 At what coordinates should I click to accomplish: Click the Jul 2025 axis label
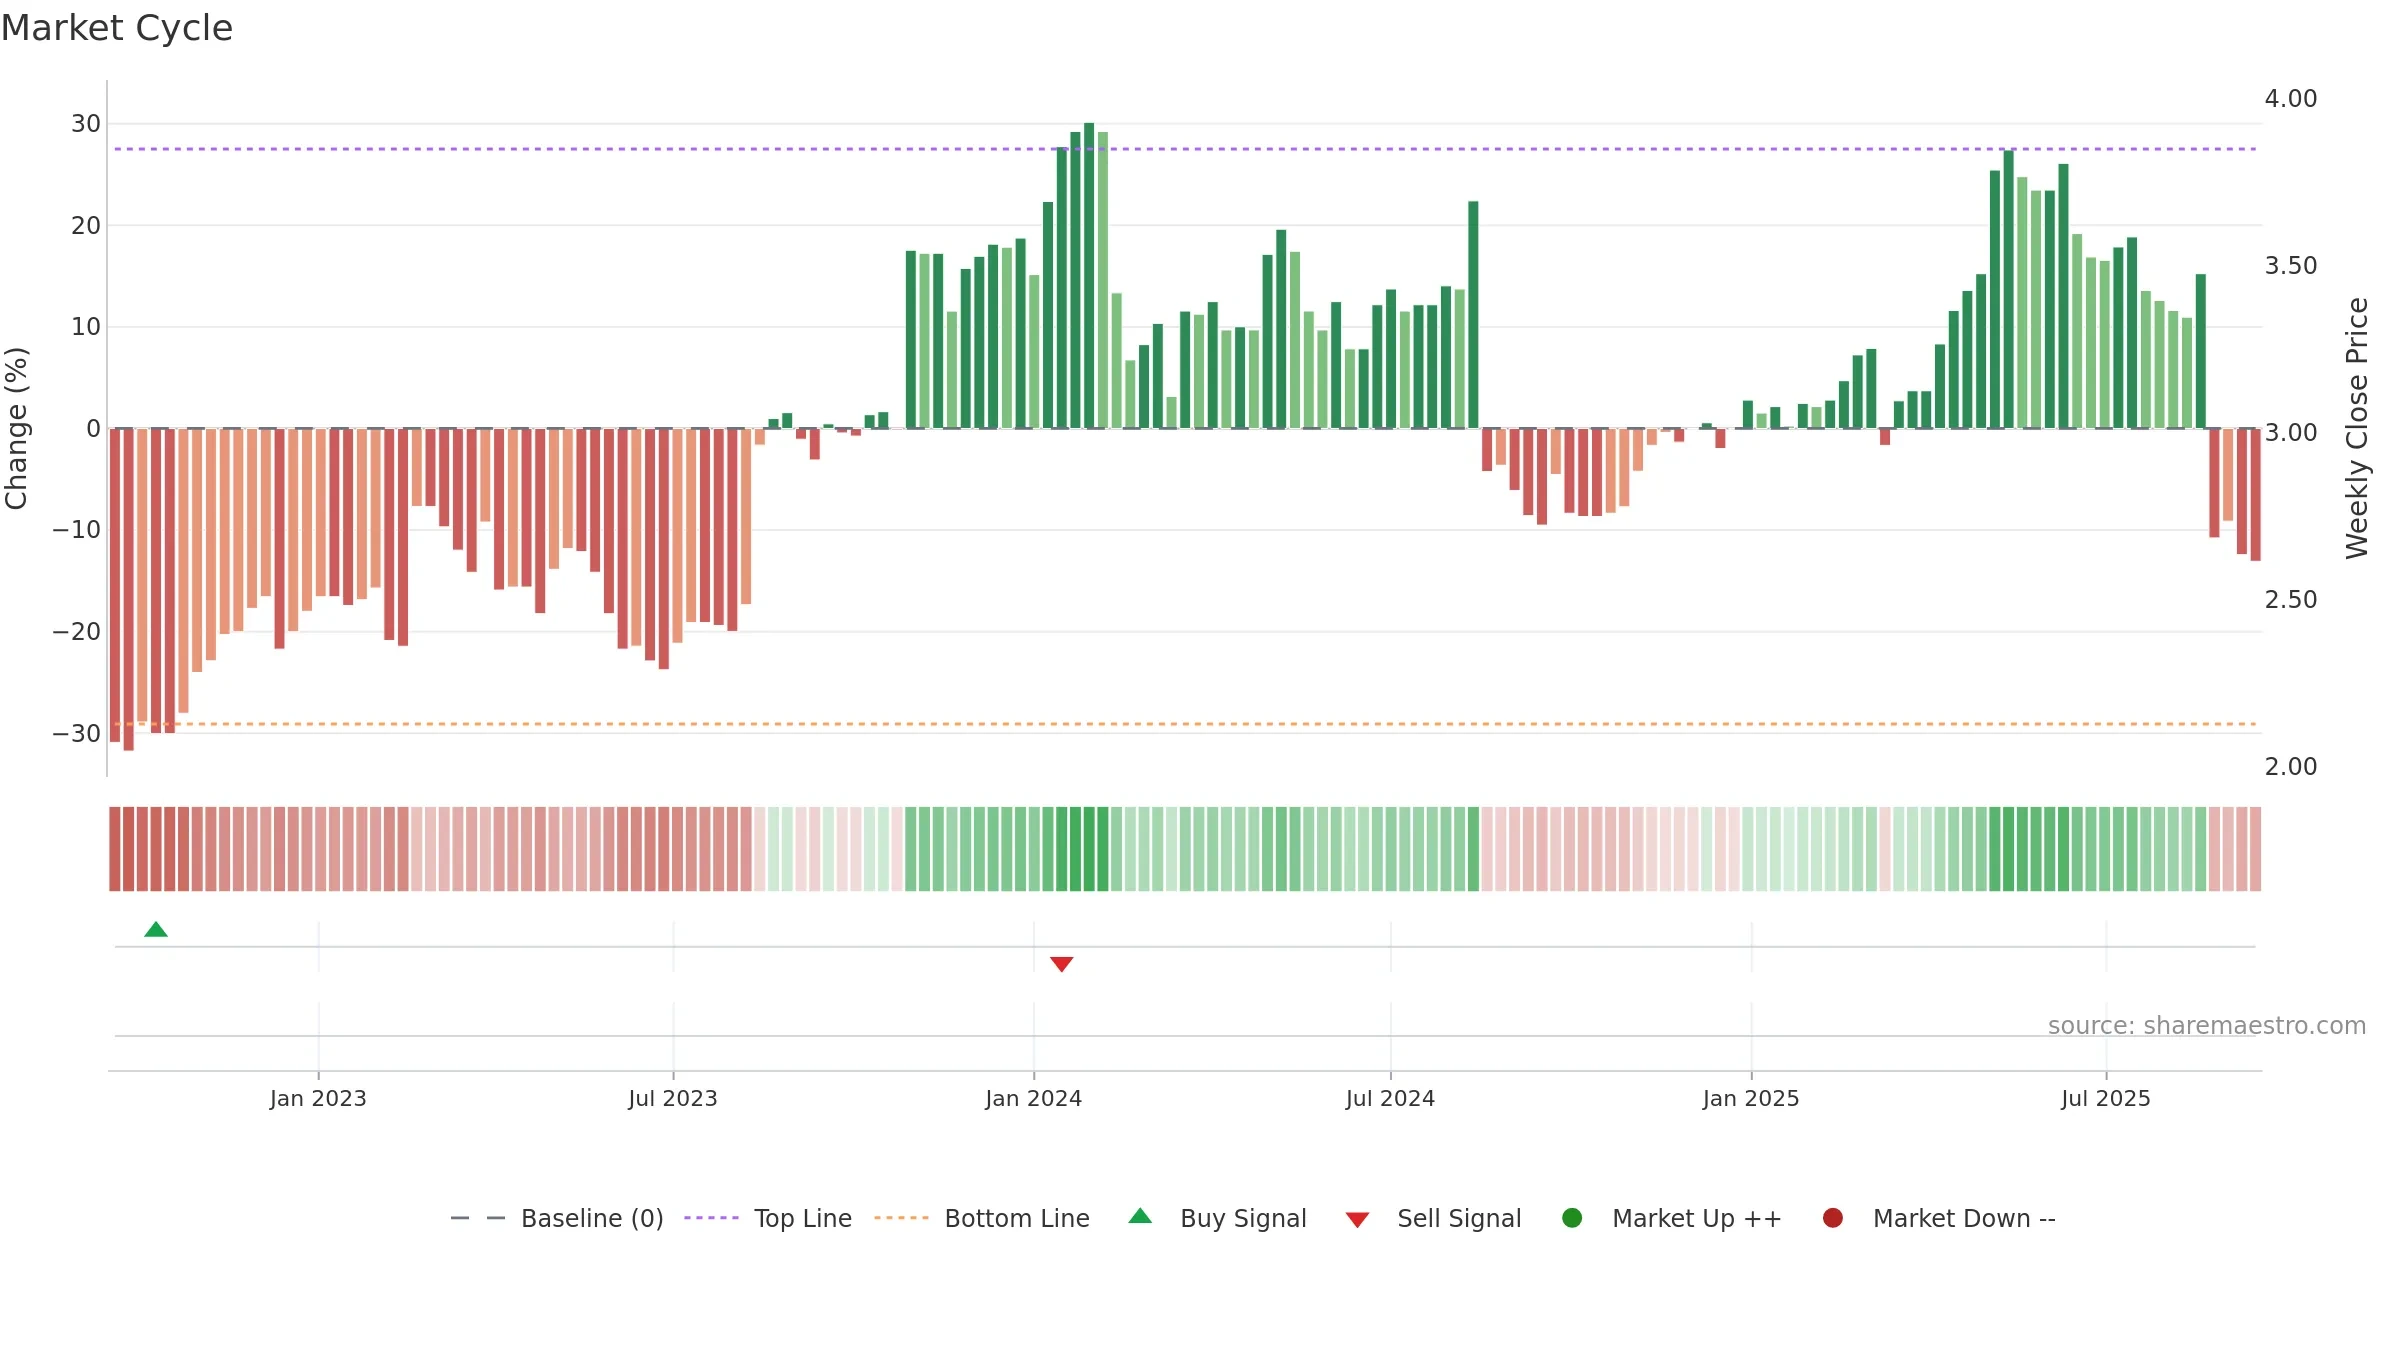click(x=2106, y=1099)
